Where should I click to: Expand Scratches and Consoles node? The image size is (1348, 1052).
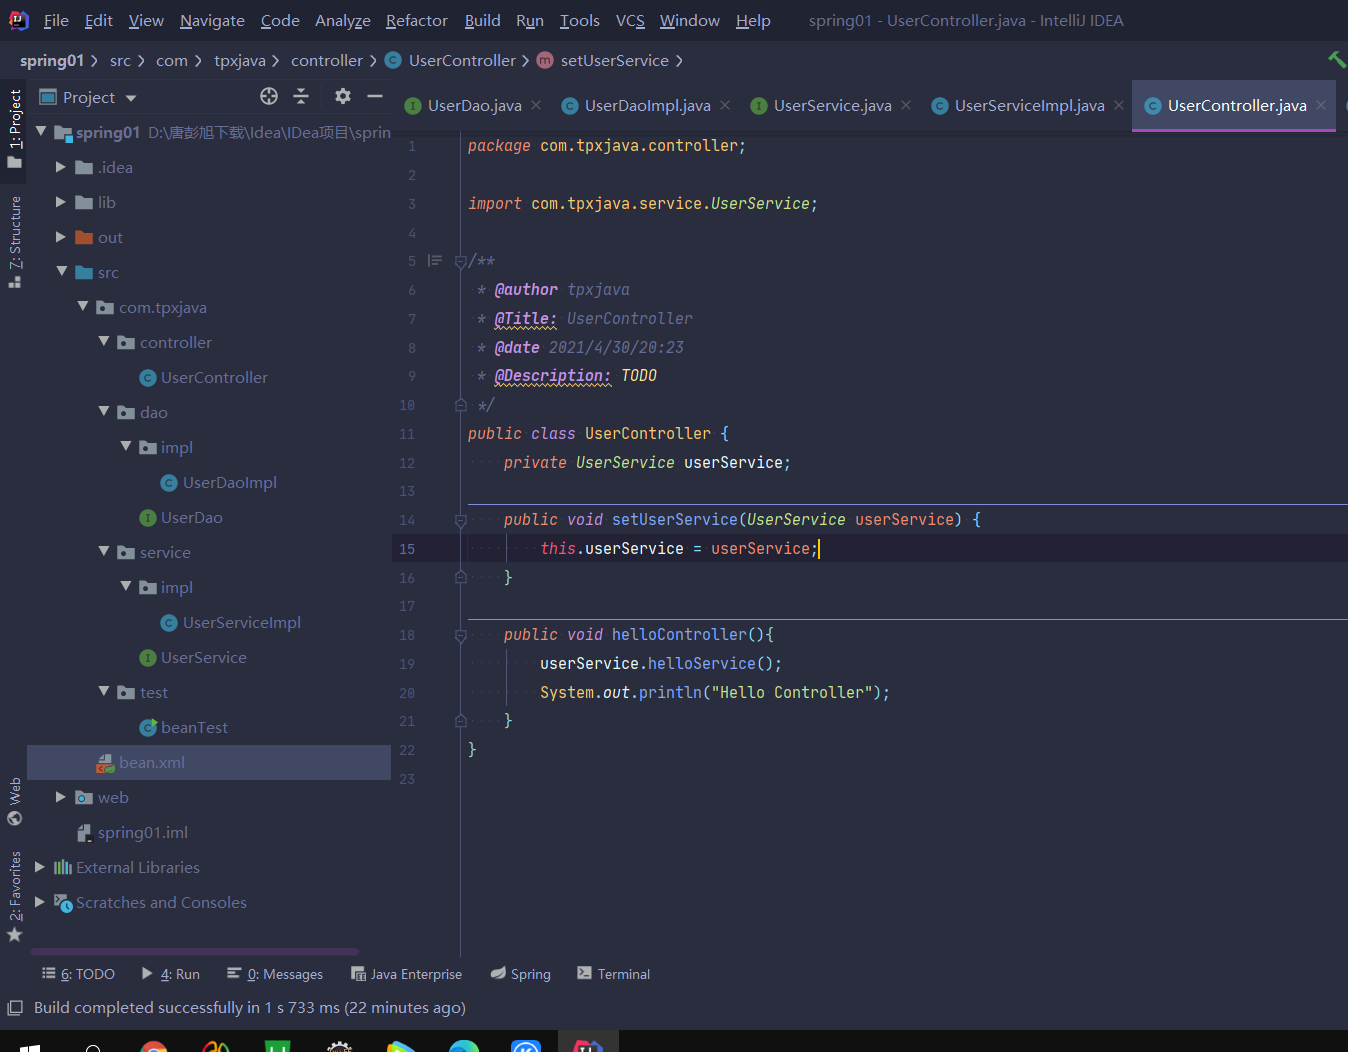(x=40, y=902)
